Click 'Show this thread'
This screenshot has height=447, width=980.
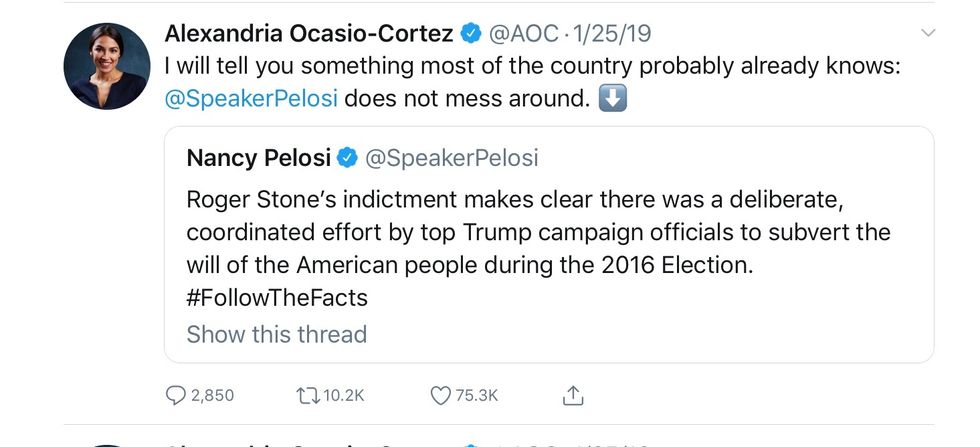[276, 333]
